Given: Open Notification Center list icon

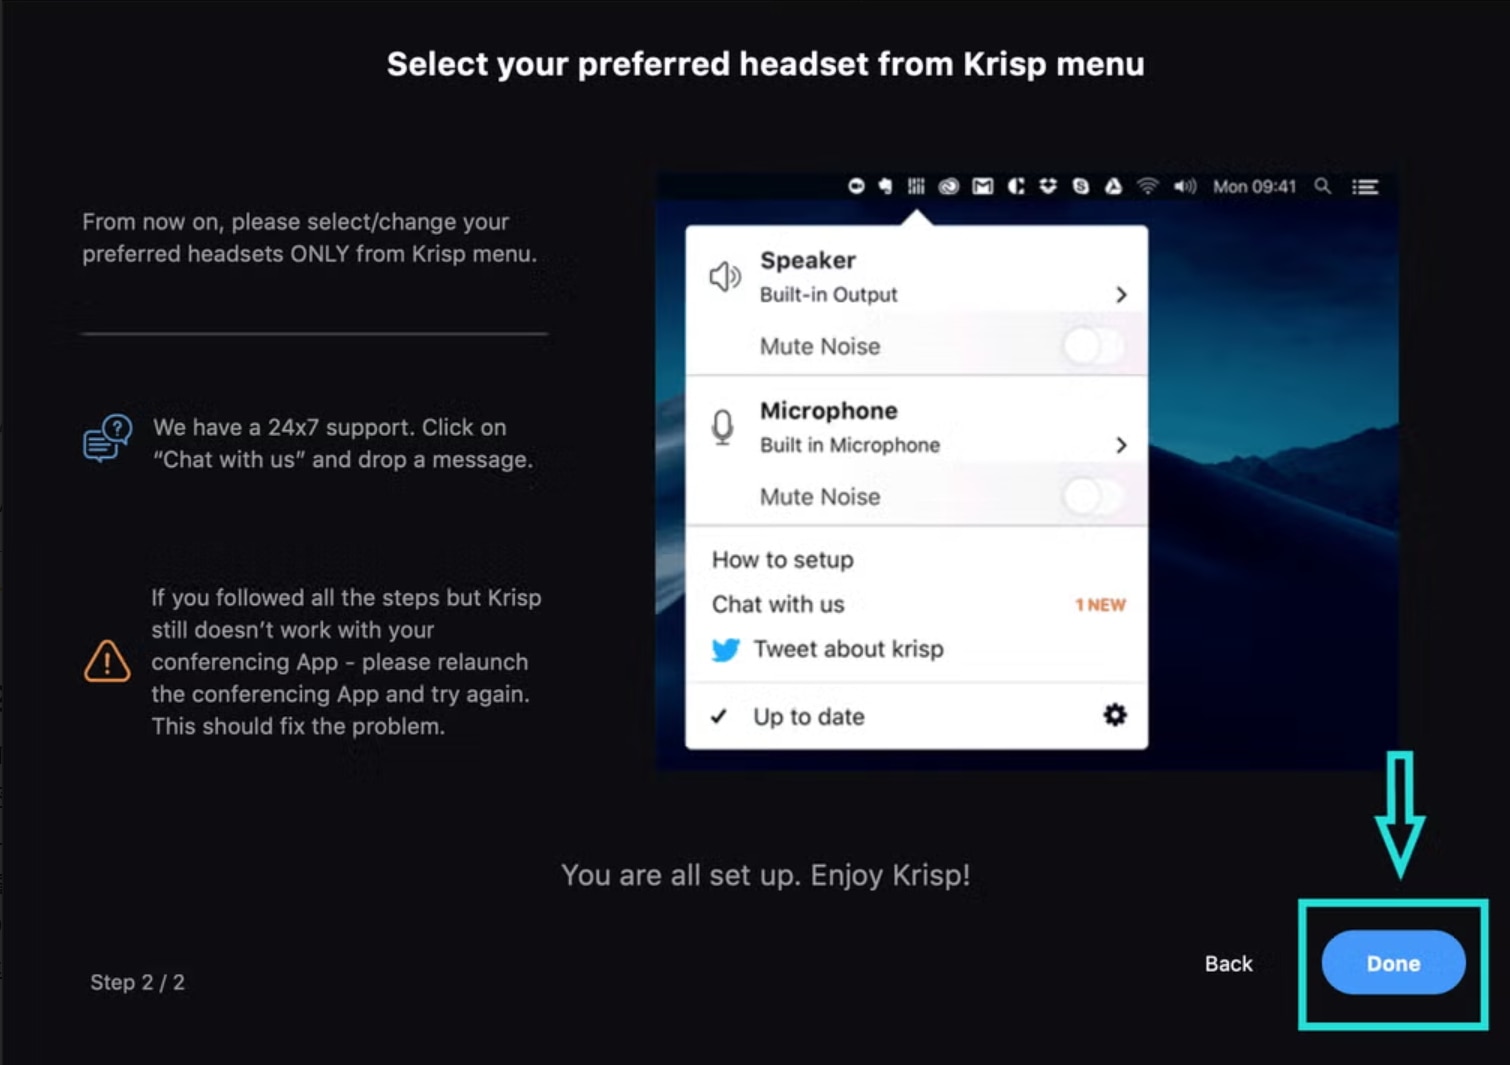Looking at the screenshot, I should pyautogui.click(x=1365, y=186).
